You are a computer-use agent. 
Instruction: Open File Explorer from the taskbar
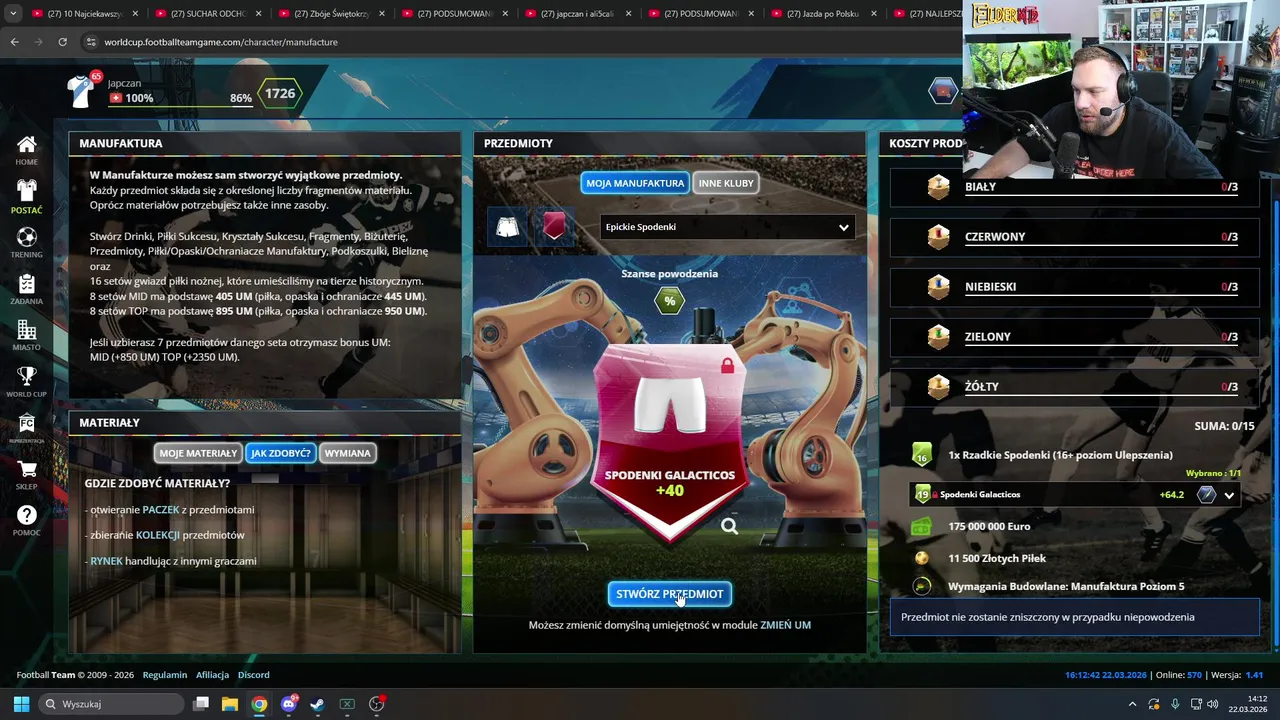[230, 704]
